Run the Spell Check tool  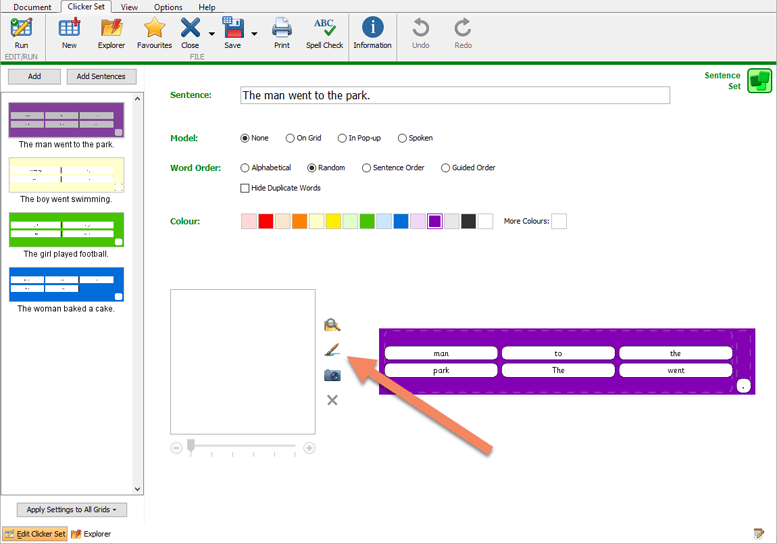(324, 31)
